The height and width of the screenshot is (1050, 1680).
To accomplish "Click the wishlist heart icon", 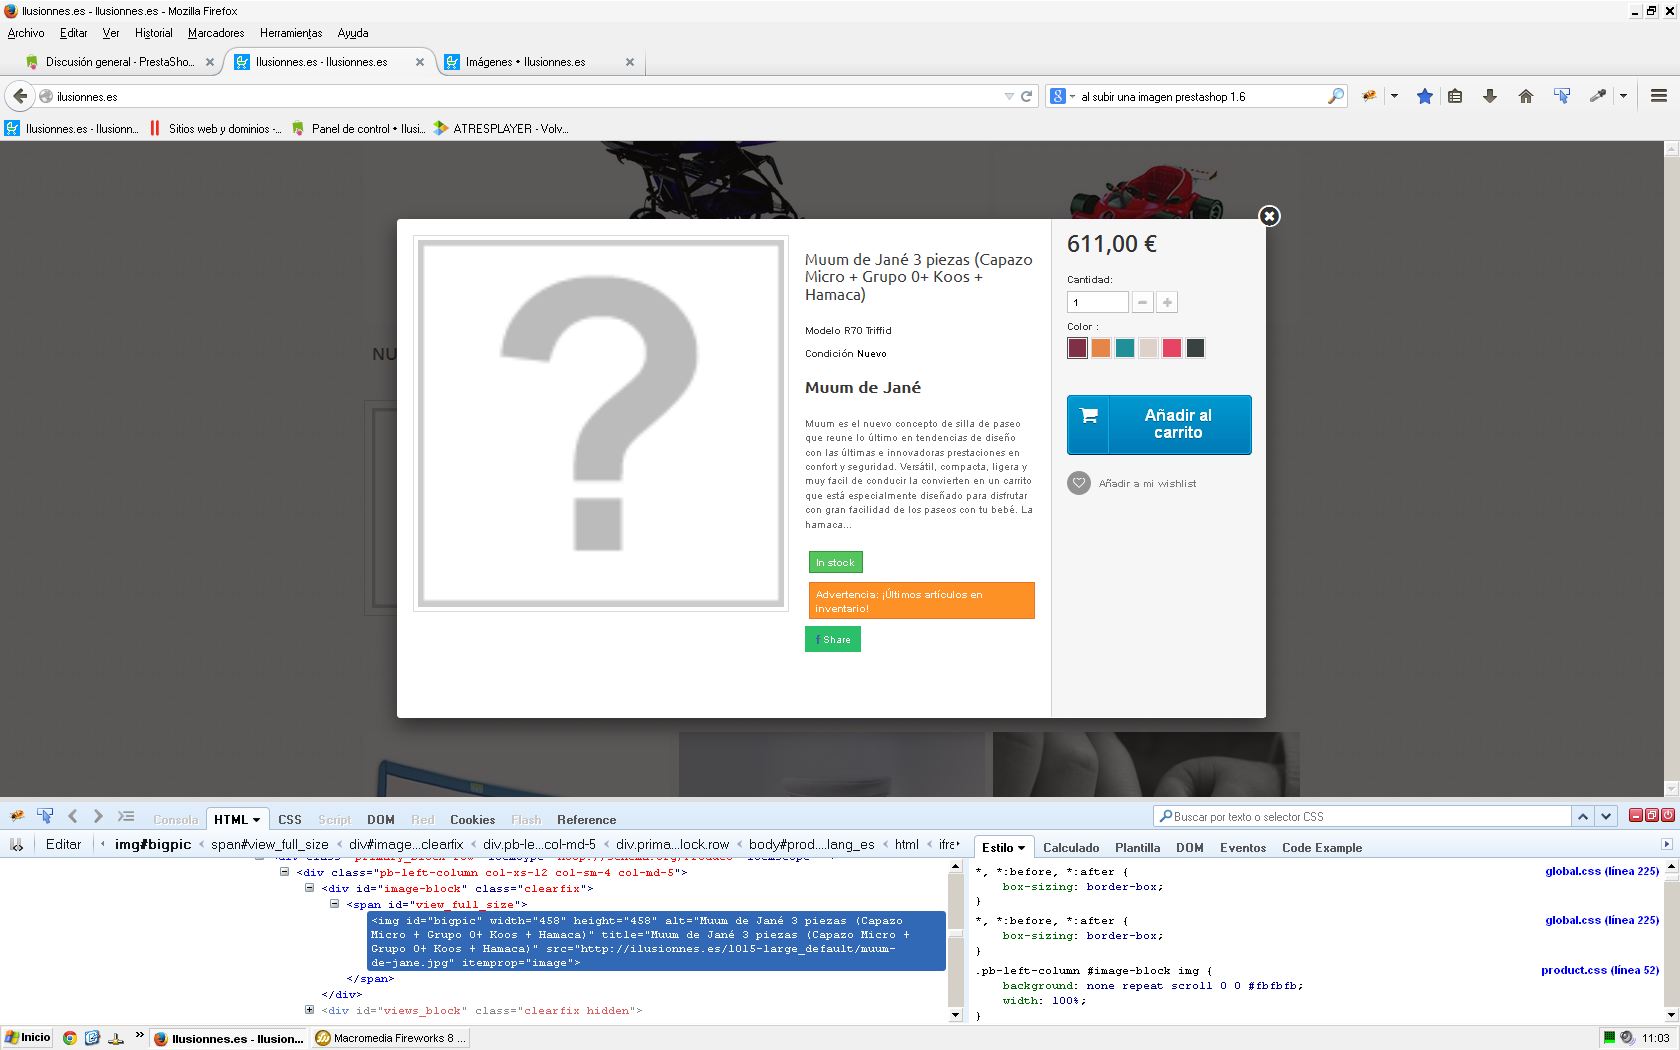I will [x=1079, y=483].
